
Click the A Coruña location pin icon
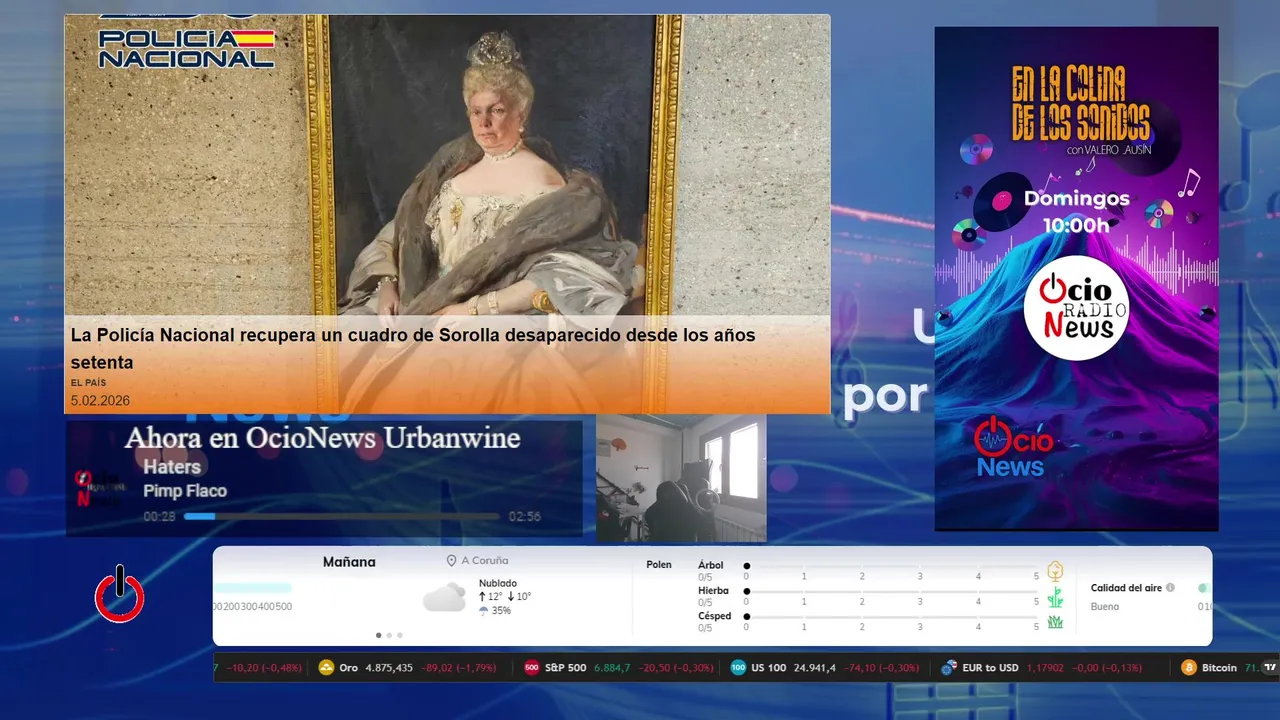click(x=451, y=561)
